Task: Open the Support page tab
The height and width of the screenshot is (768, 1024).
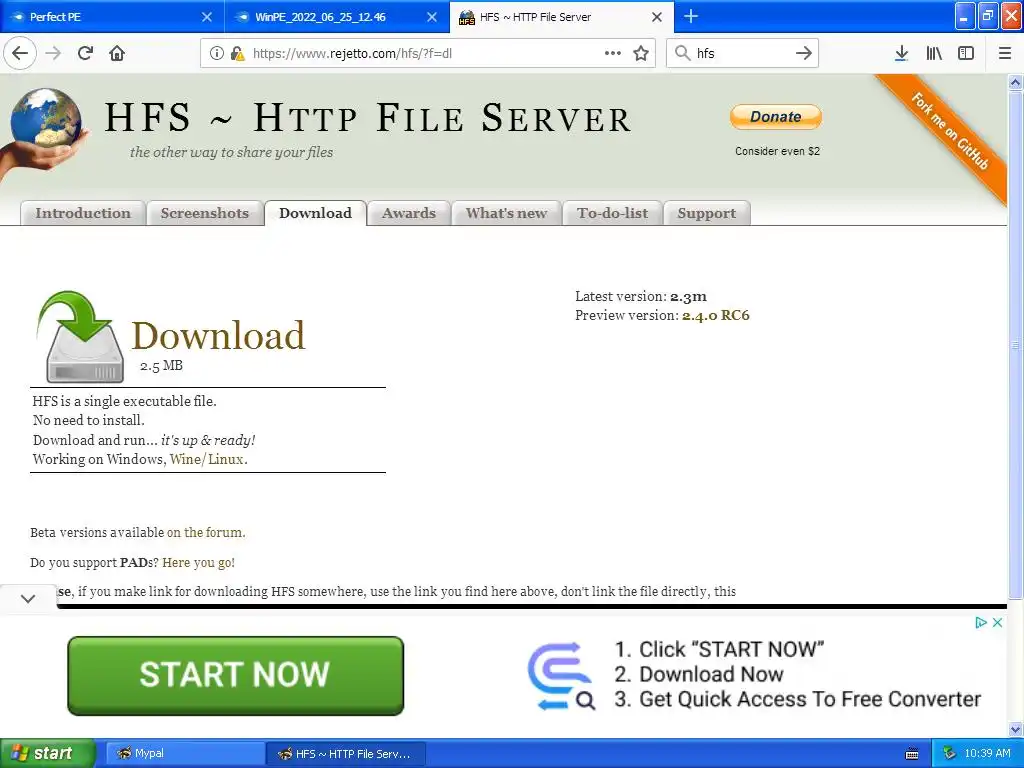Action: click(x=707, y=214)
